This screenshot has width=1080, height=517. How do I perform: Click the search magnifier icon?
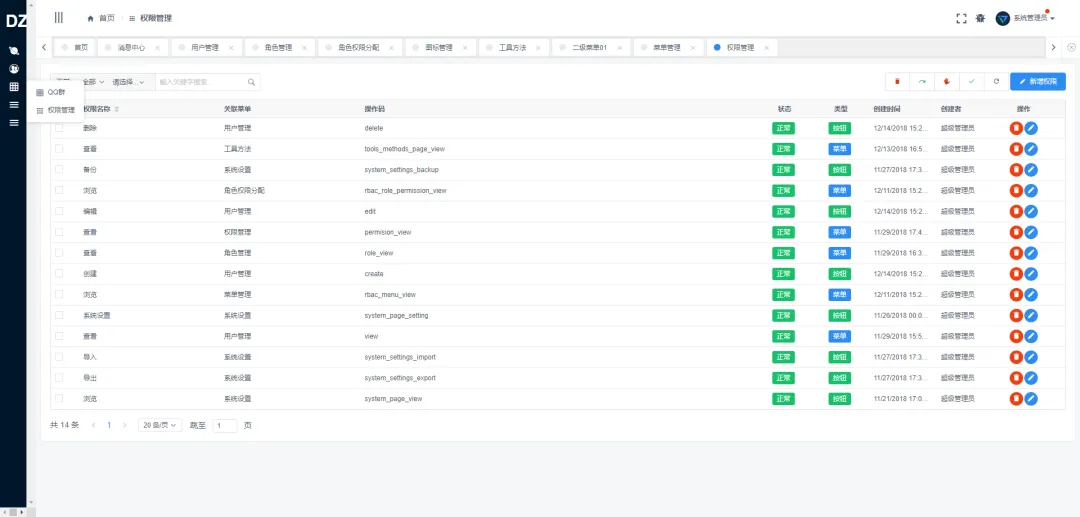tap(252, 82)
